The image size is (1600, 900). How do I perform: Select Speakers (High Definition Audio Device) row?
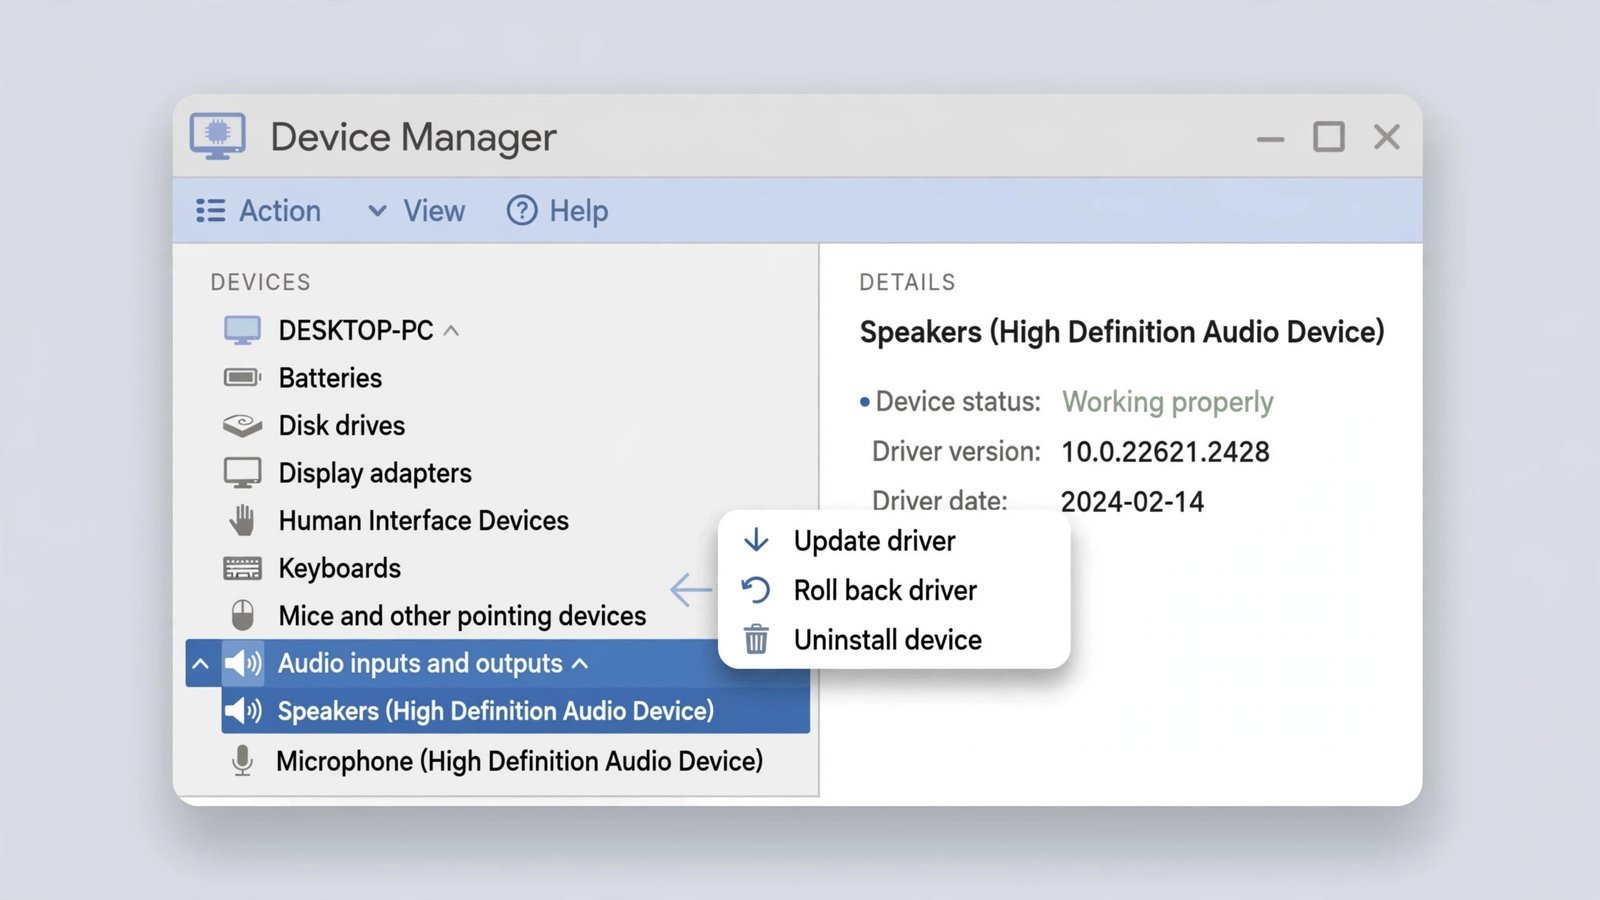click(515, 711)
